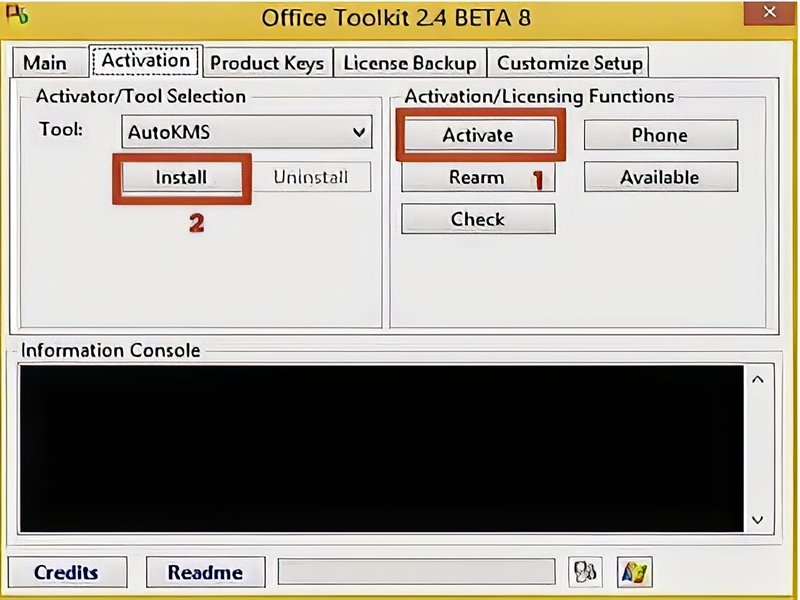This screenshot has height=600, width=800.
Task: Open the Credits dialog
Action: click(x=66, y=572)
